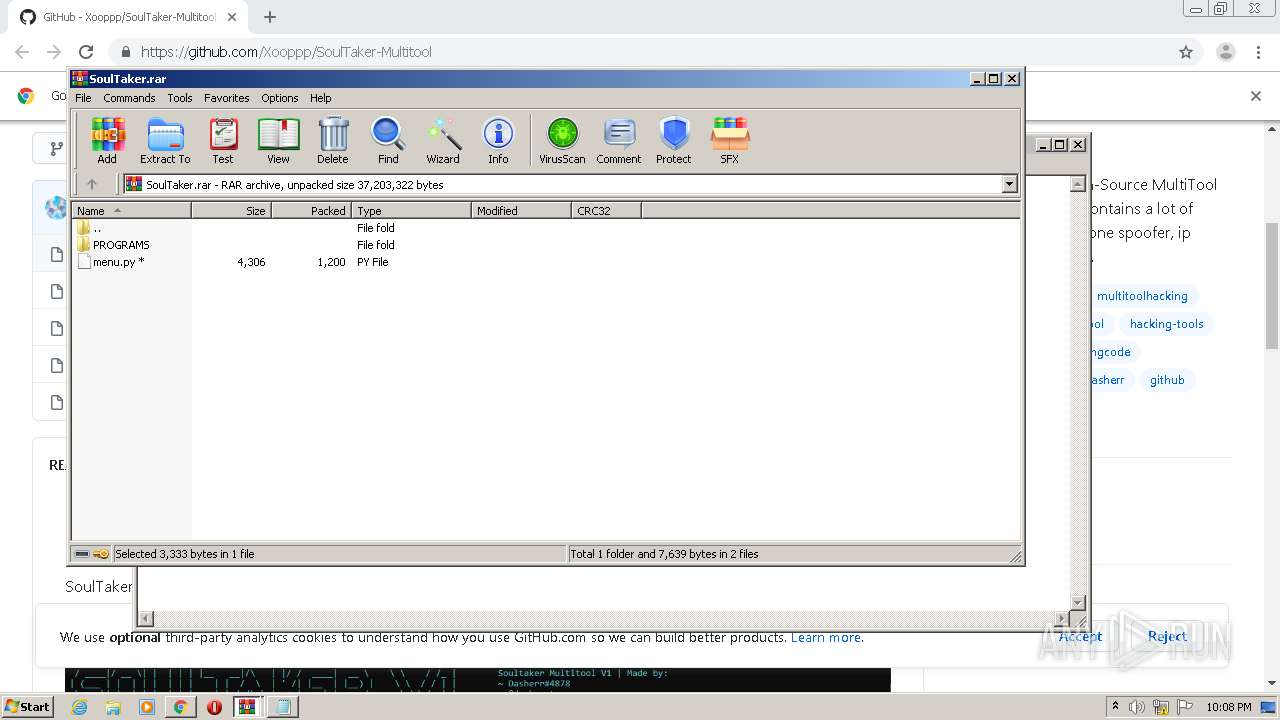
Task: Open the Comment tool
Action: 619,140
